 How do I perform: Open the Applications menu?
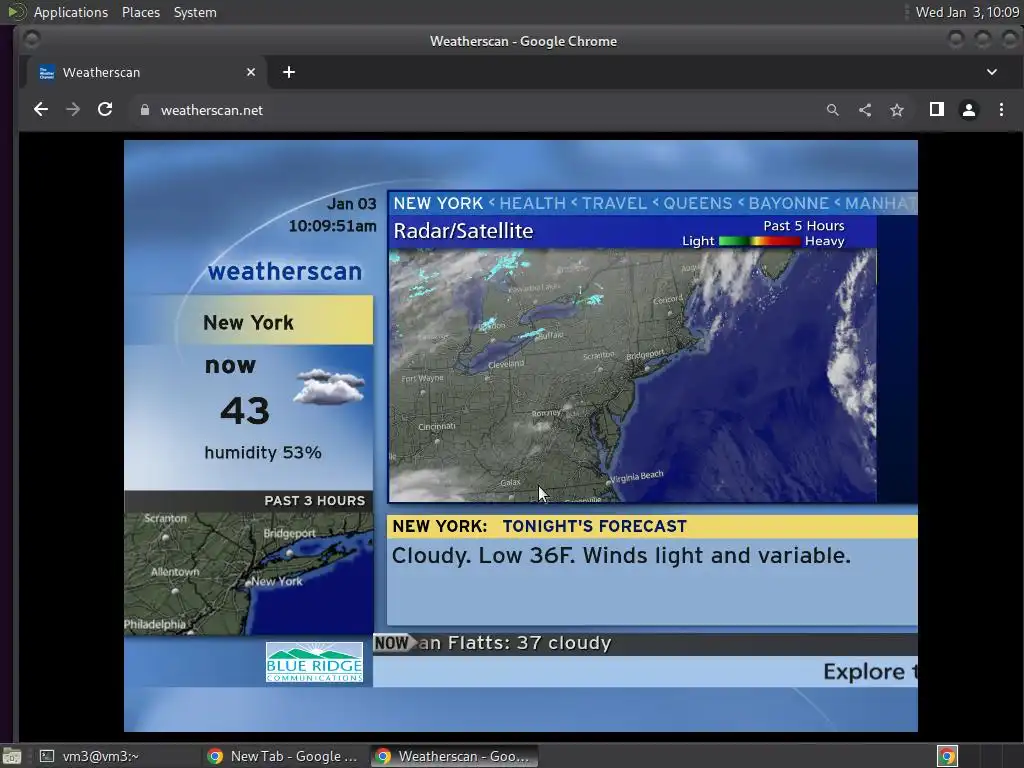[71, 12]
